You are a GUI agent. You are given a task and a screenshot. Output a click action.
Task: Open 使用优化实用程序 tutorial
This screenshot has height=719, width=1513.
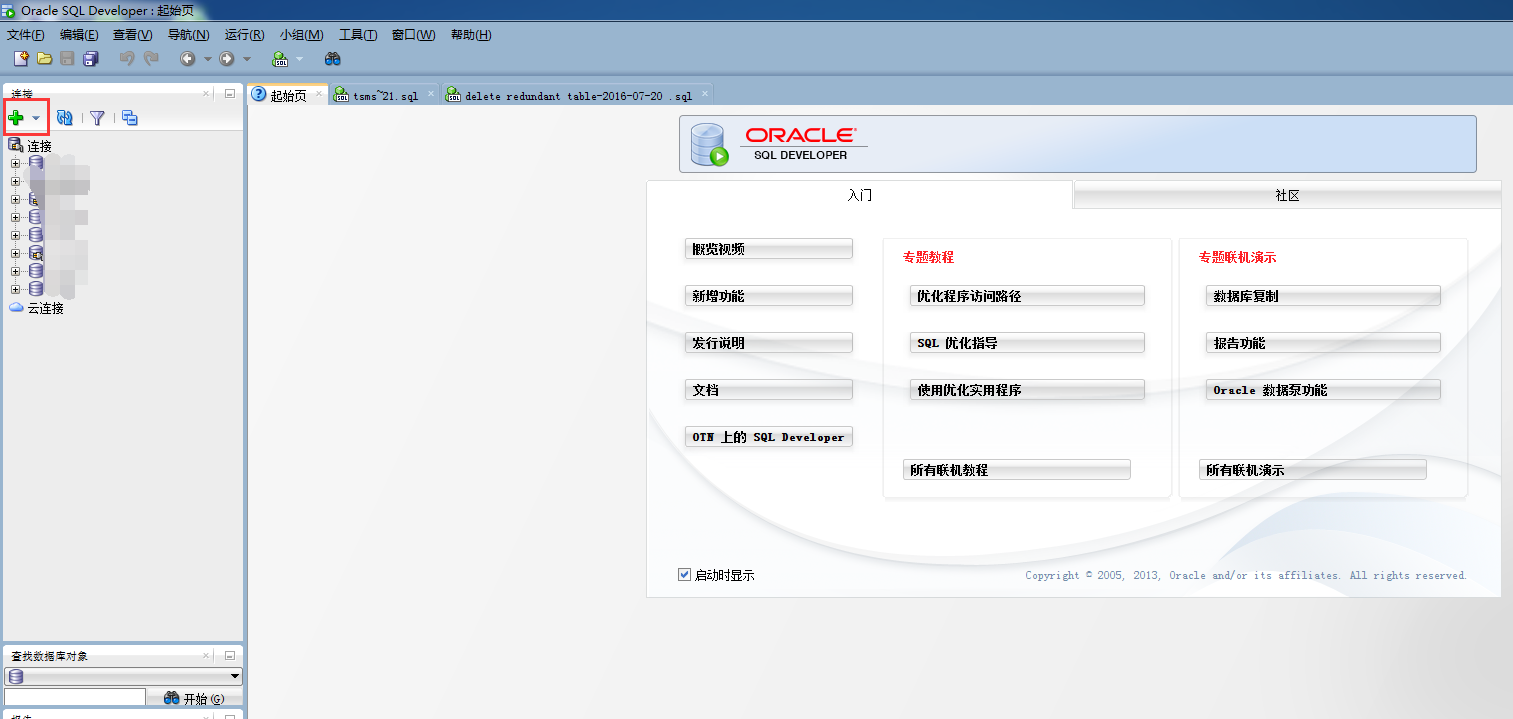(1027, 390)
